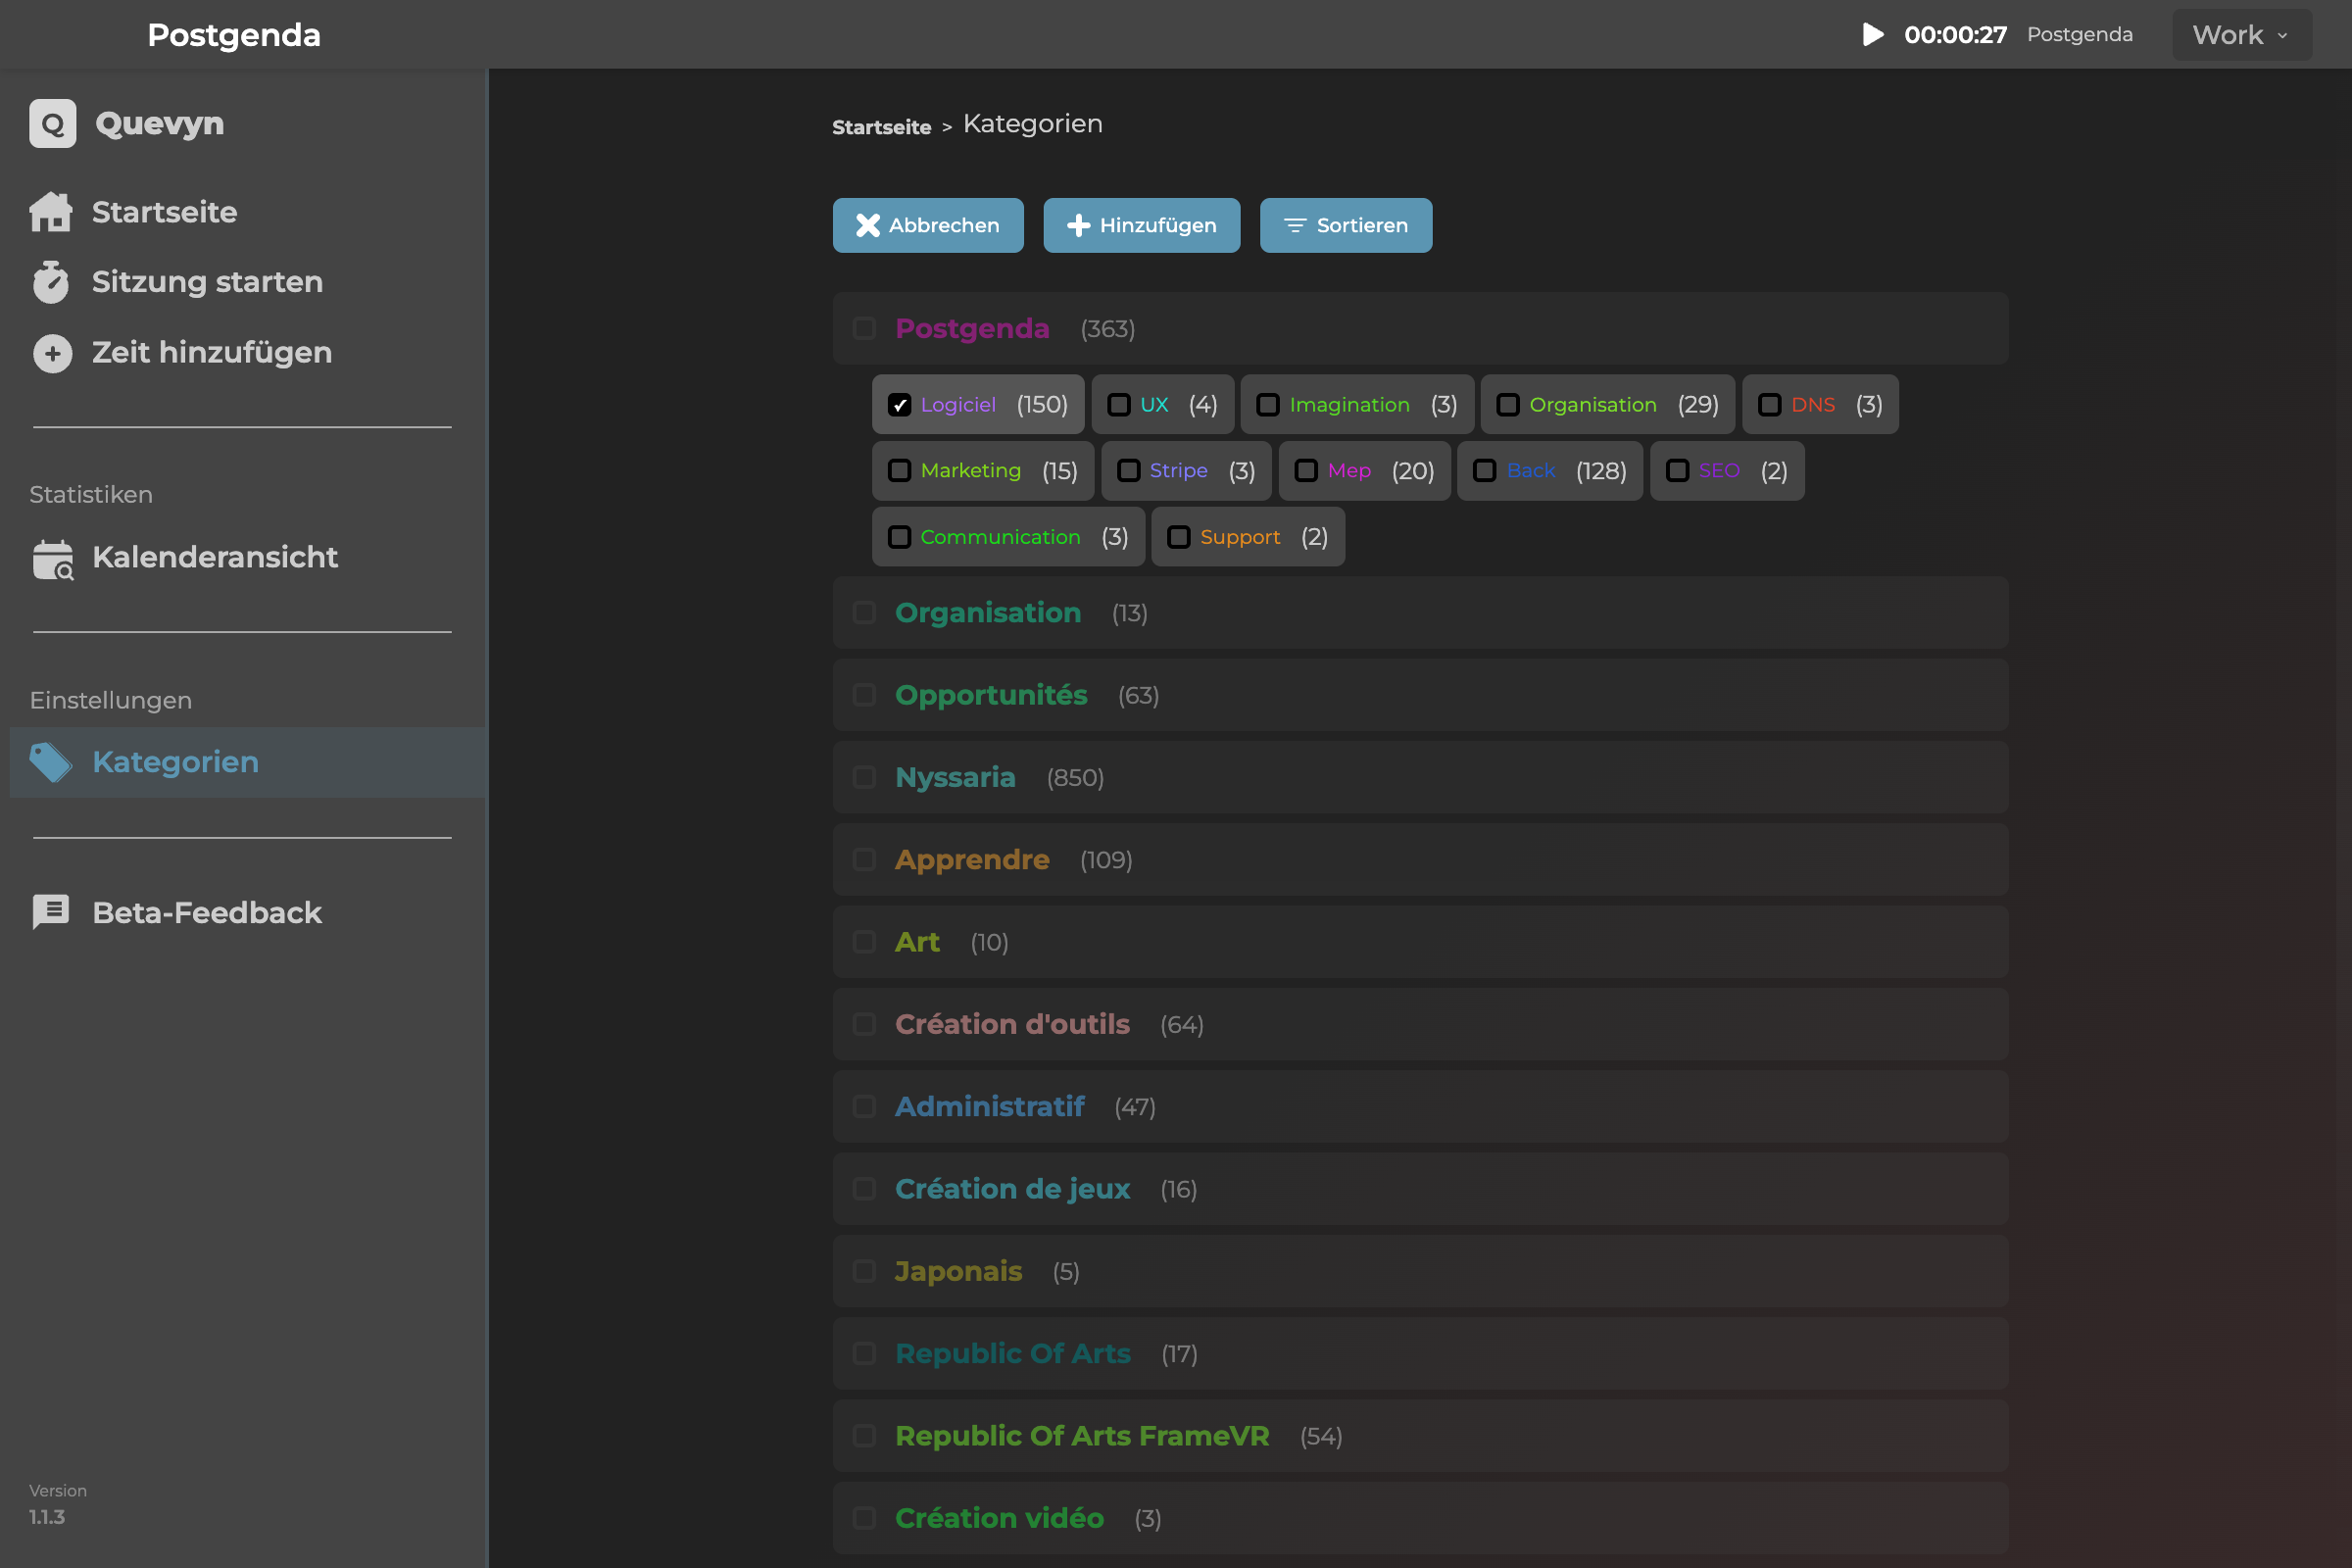
Task: Expand the Republic Of Arts (17) category
Action: pos(1420,1354)
